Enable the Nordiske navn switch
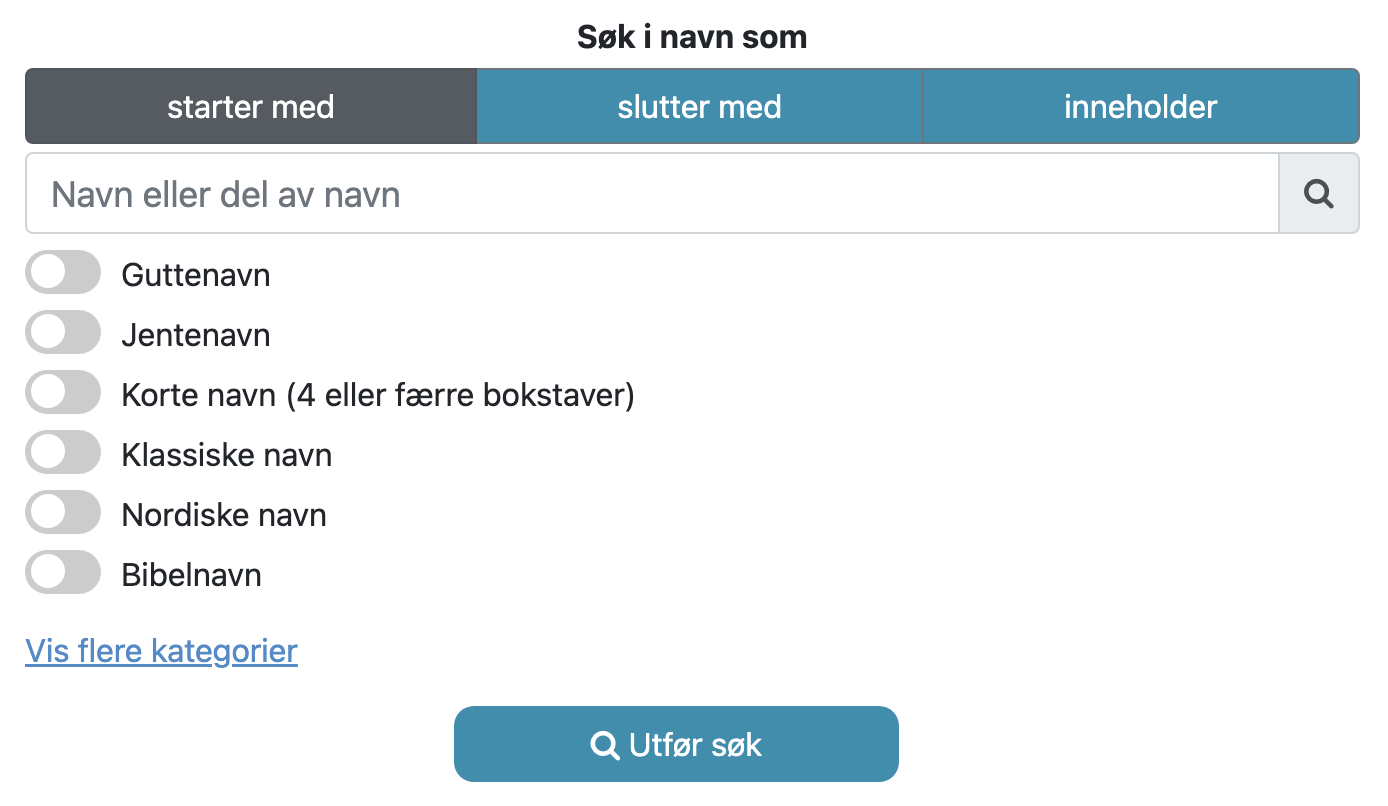1388x806 pixels. point(63,512)
